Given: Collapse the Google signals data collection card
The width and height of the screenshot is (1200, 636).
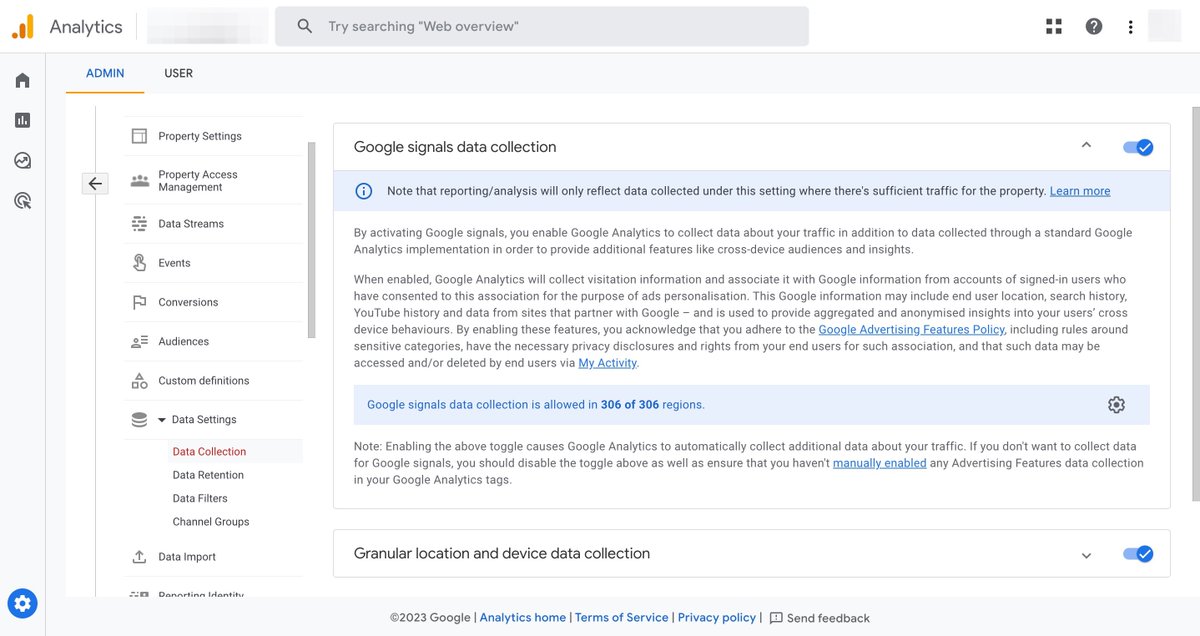Looking at the screenshot, I should pyautogui.click(x=1086, y=146).
